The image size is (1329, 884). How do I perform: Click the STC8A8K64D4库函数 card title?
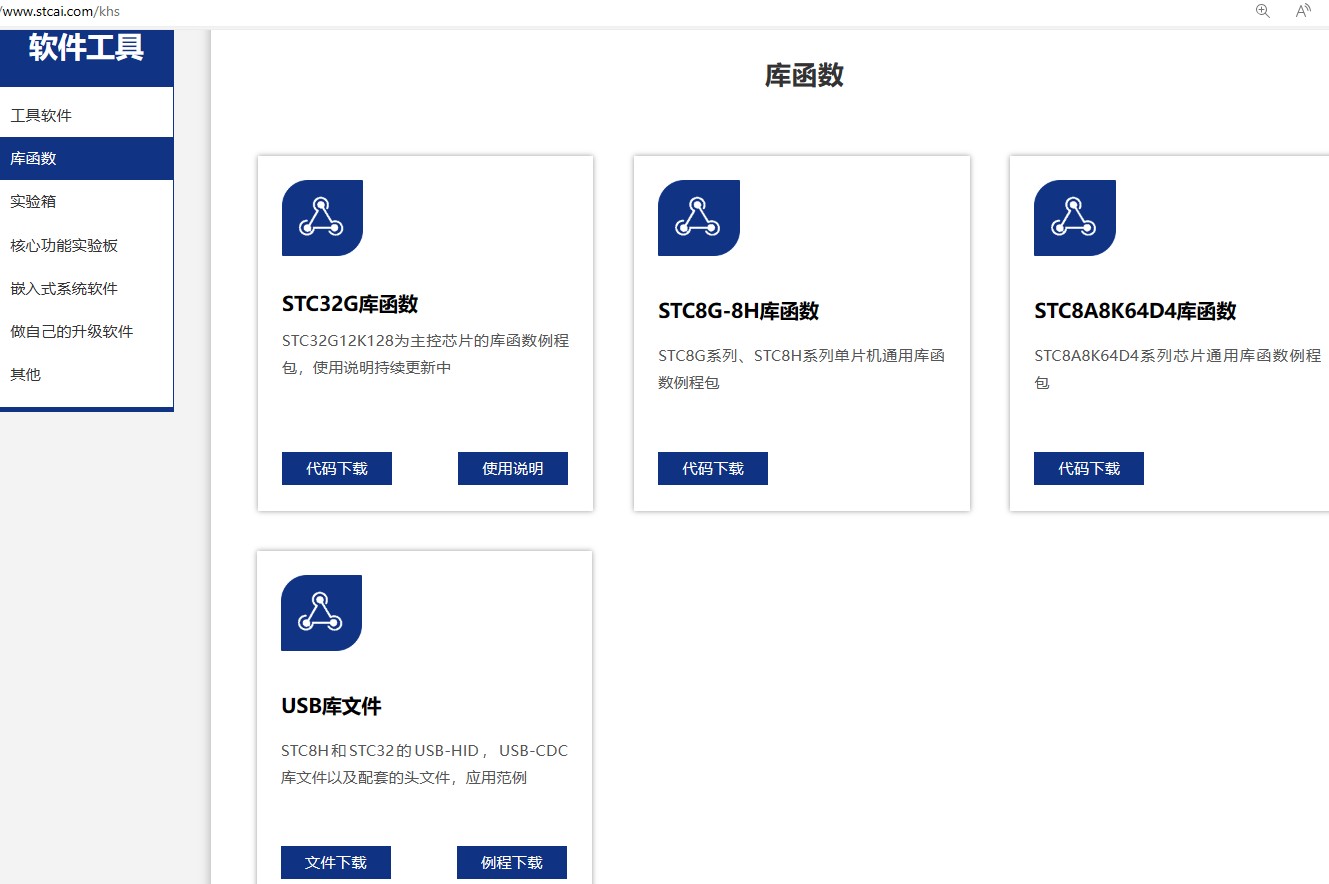coord(1135,311)
